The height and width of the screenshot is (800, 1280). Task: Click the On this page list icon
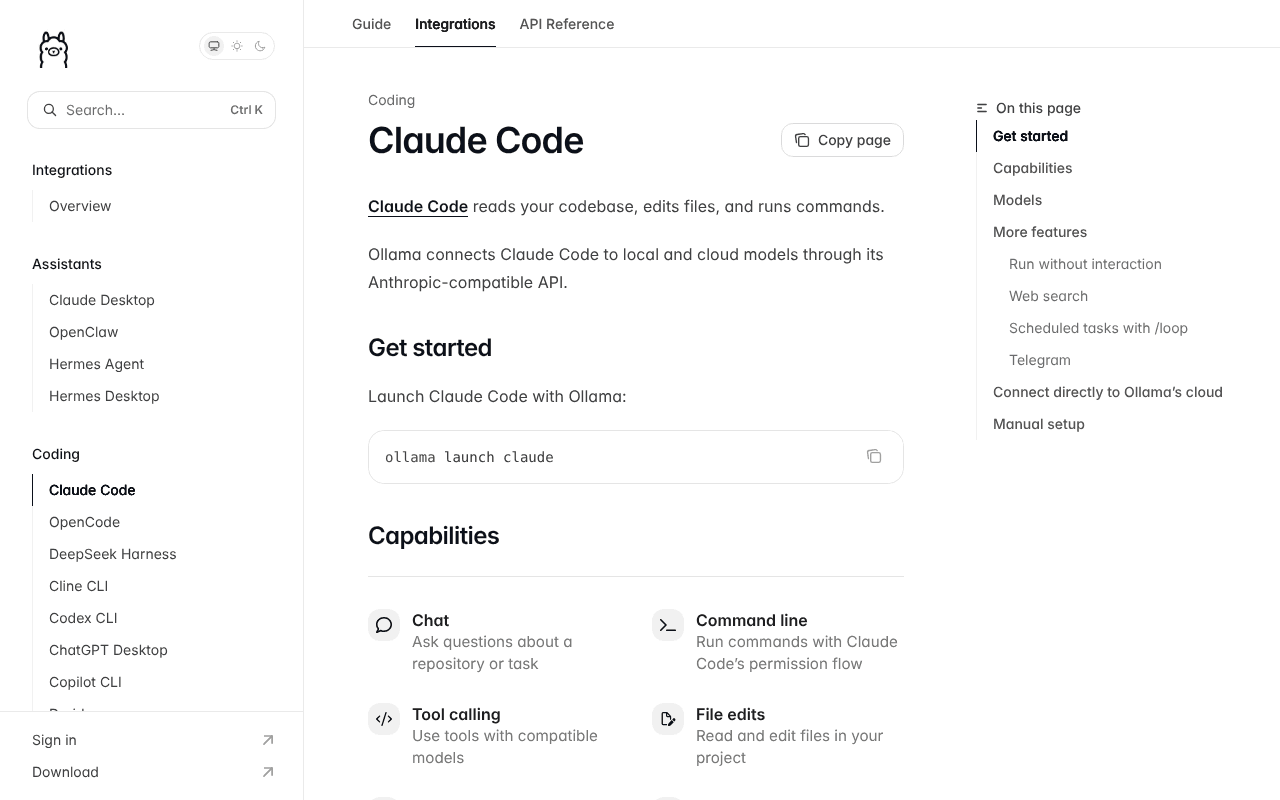pos(982,108)
